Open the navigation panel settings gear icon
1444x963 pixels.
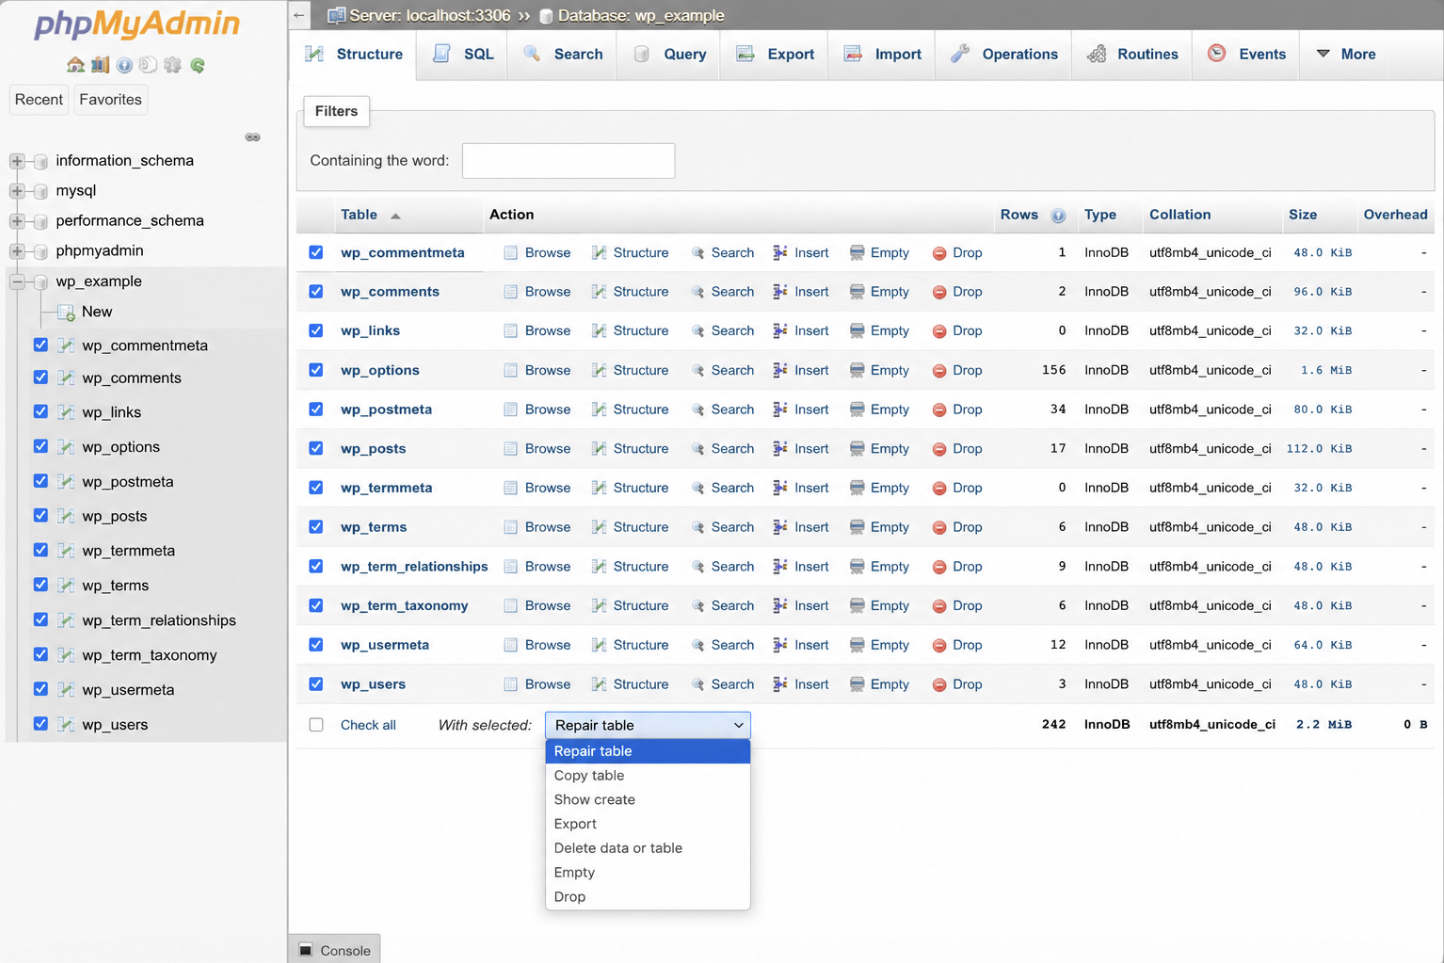point(173,65)
